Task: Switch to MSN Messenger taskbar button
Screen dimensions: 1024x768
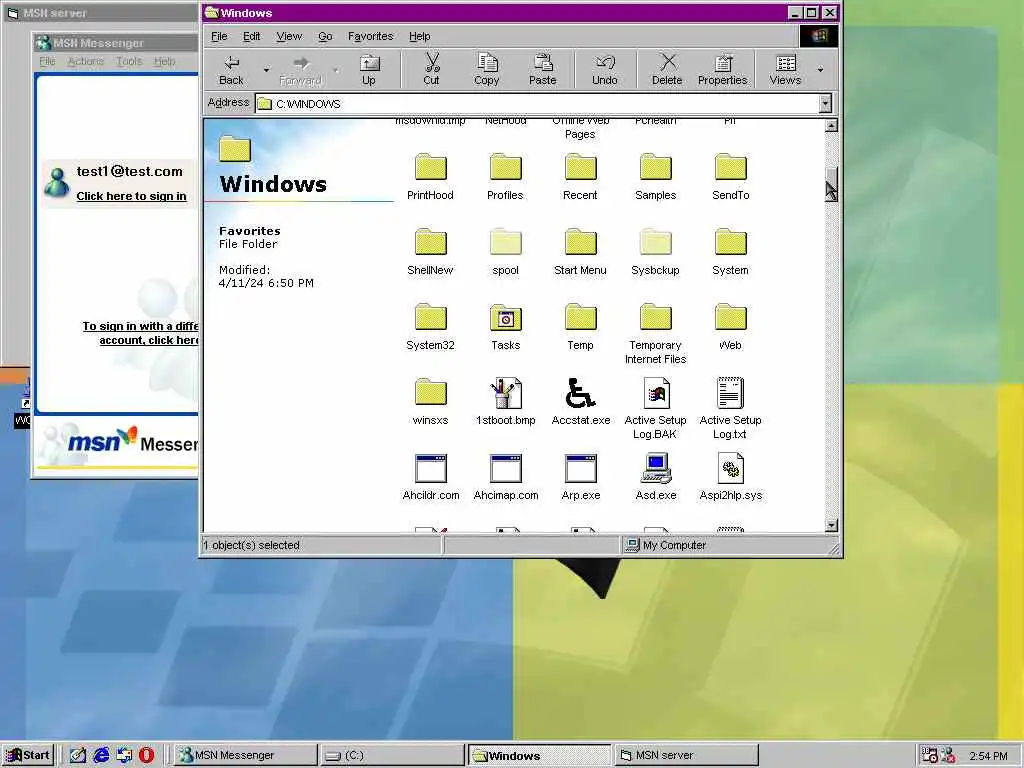Action: coord(246,755)
